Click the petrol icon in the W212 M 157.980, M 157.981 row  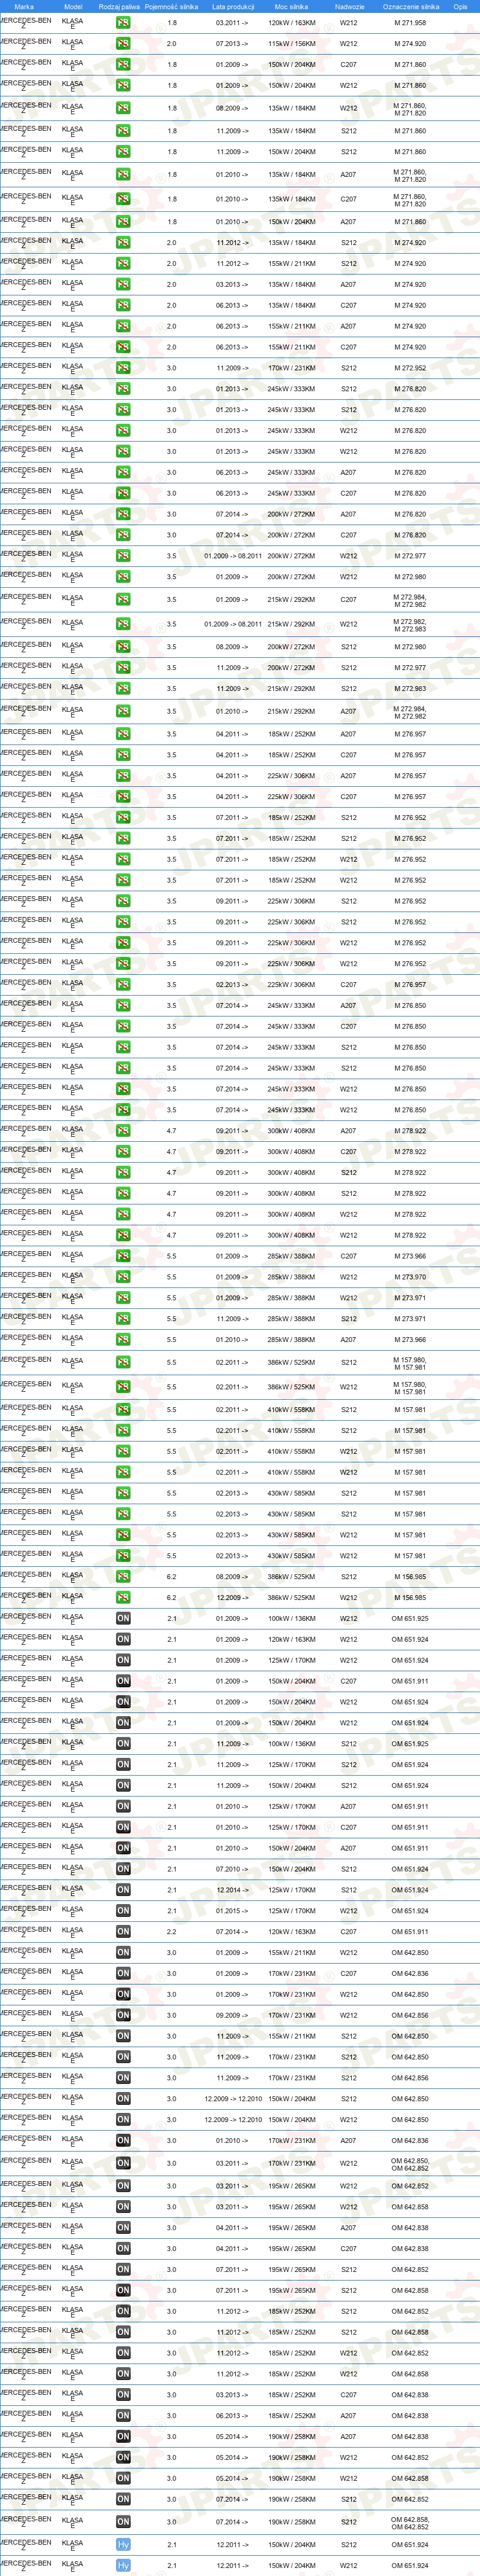(x=123, y=1388)
